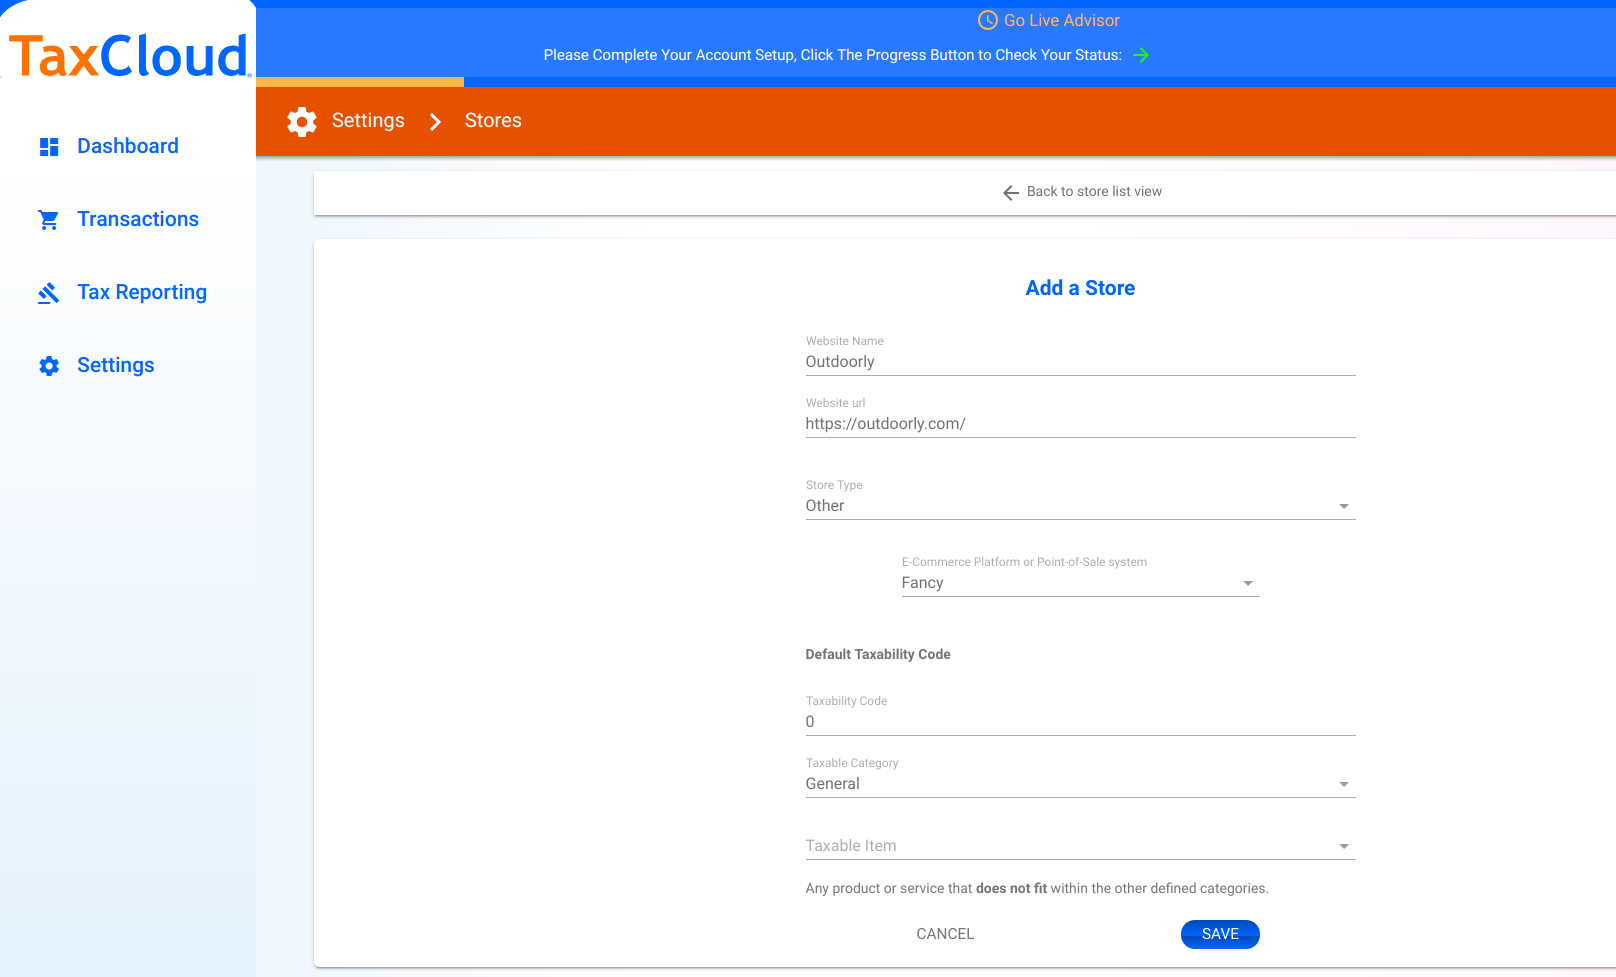Click the Tax Reporting gavel icon
The image size is (1616, 977).
(x=48, y=293)
